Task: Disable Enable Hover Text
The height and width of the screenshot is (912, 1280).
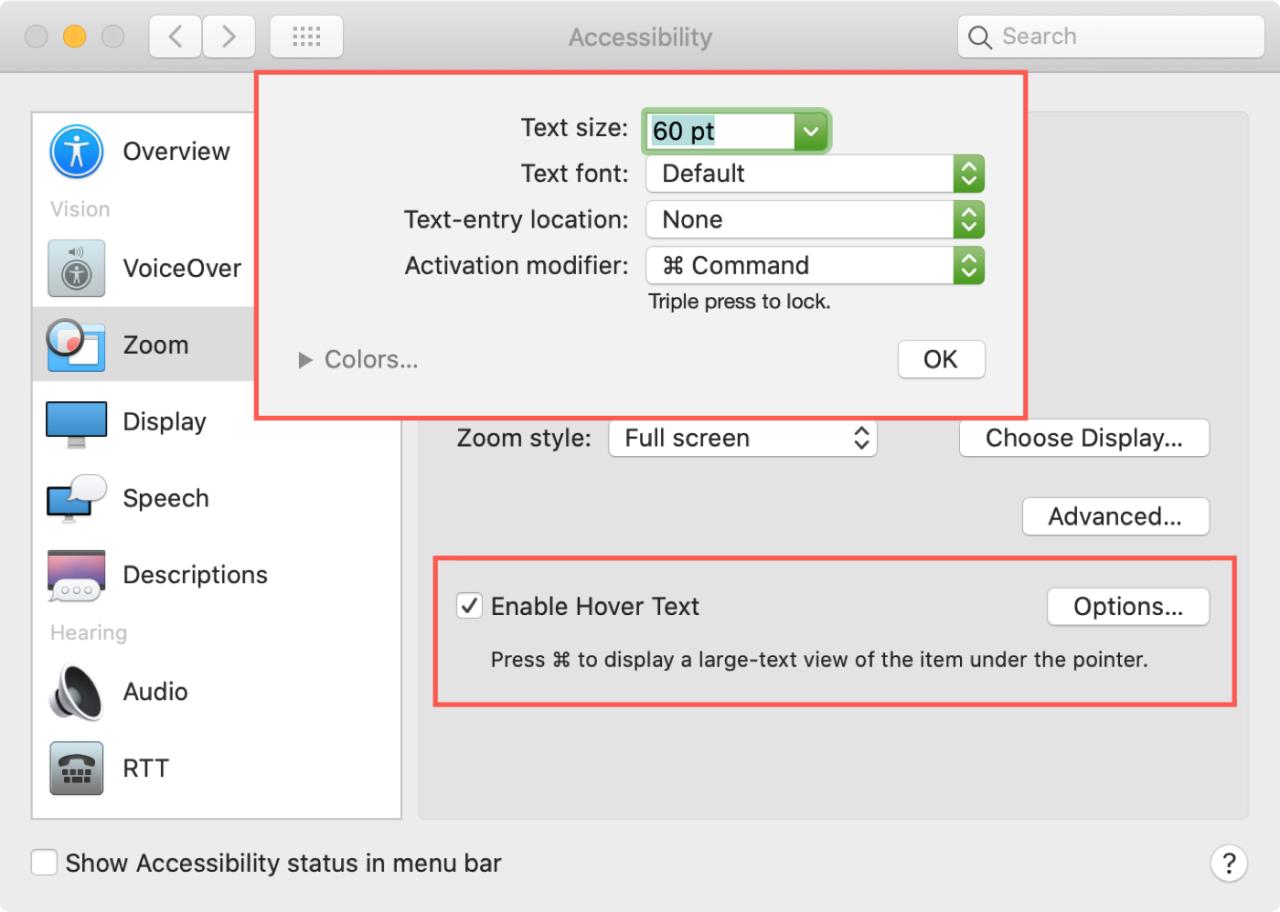Action: [469, 606]
